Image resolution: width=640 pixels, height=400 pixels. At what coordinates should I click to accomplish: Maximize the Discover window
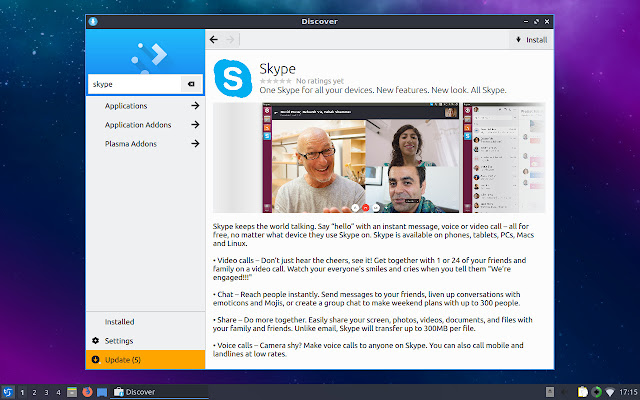(x=536, y=21)
